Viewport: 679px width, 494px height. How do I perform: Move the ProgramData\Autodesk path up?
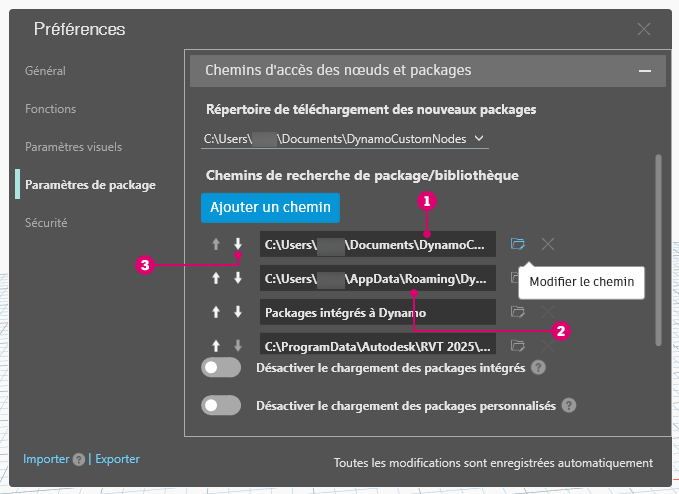[x=216, y=345]
